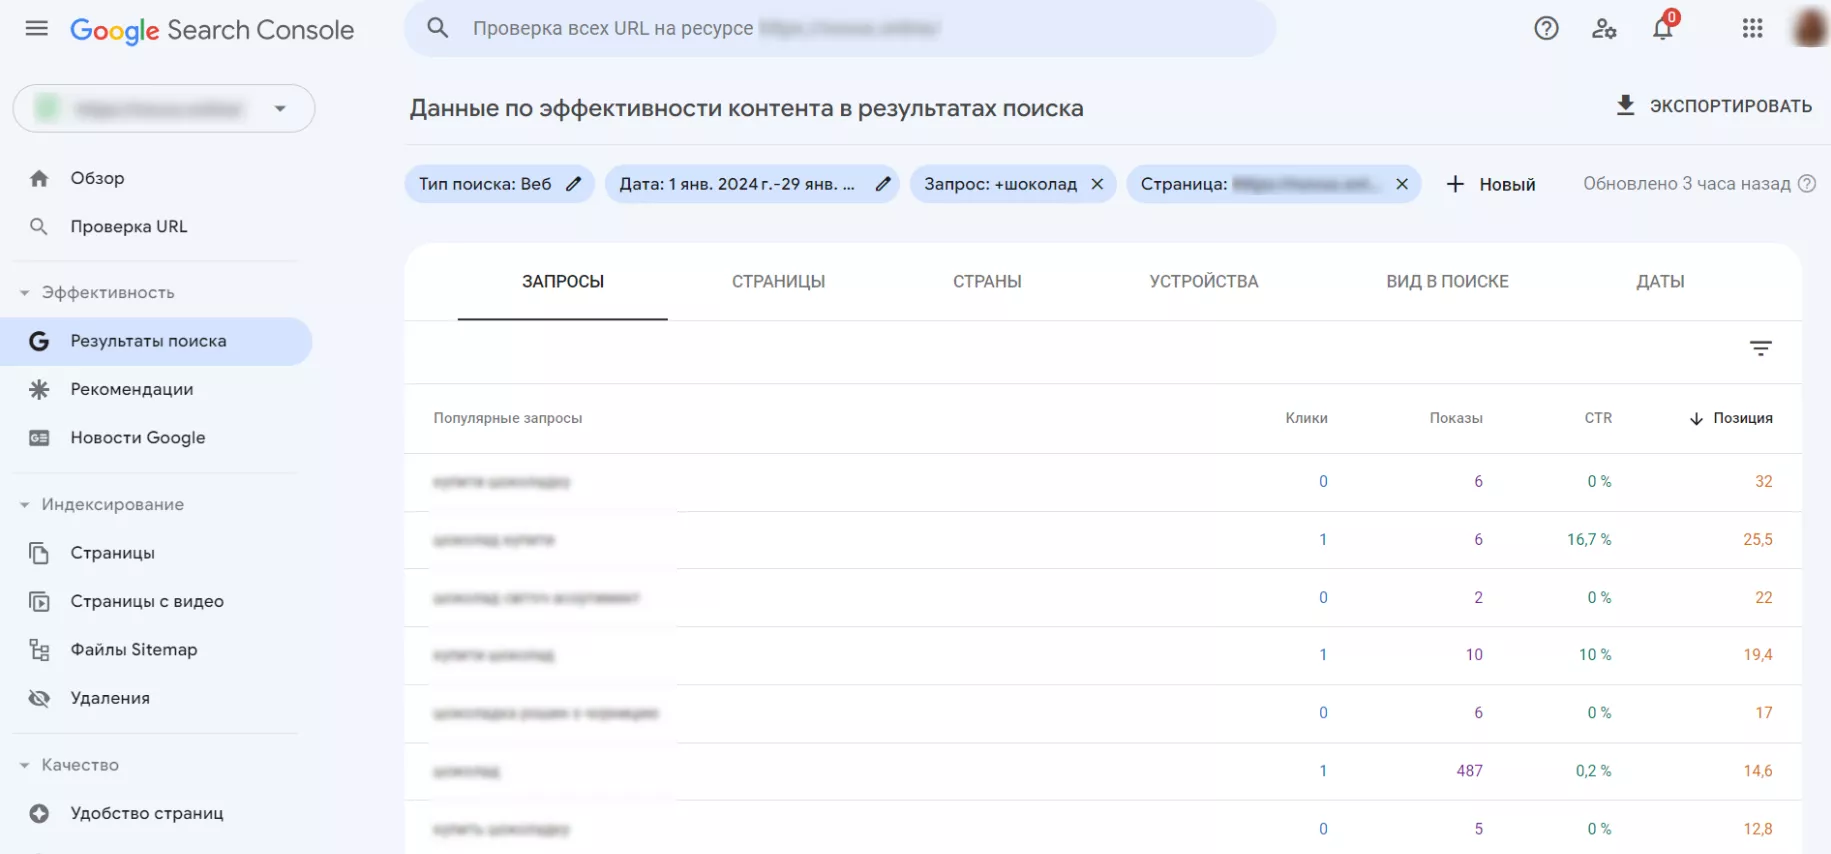
Task: Open Удобство страниц report
Action: 147,813
